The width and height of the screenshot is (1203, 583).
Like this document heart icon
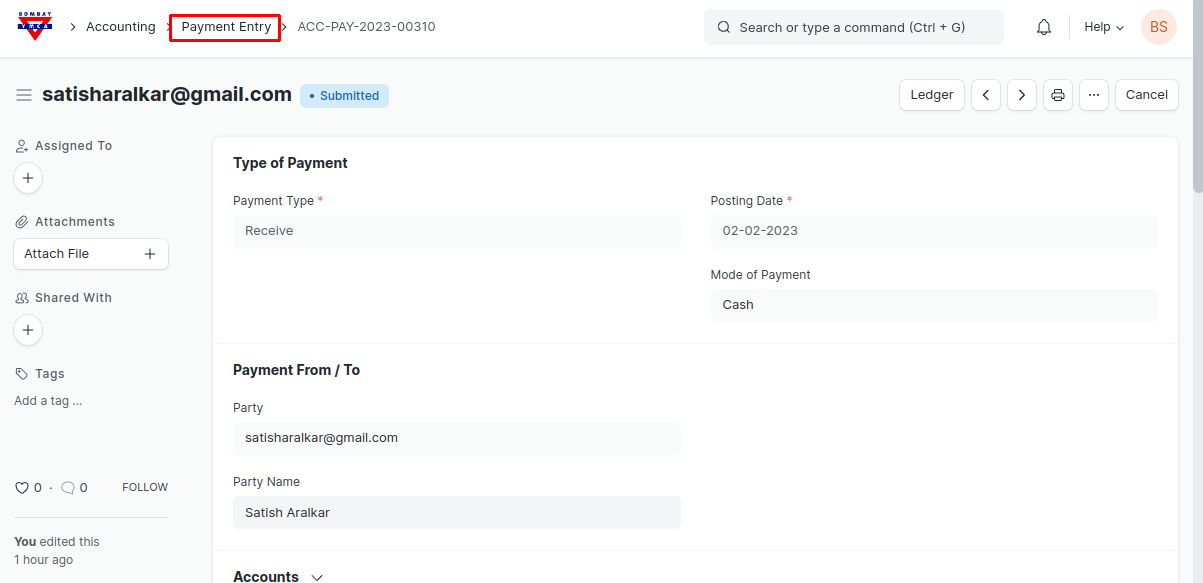pos(22,488)
